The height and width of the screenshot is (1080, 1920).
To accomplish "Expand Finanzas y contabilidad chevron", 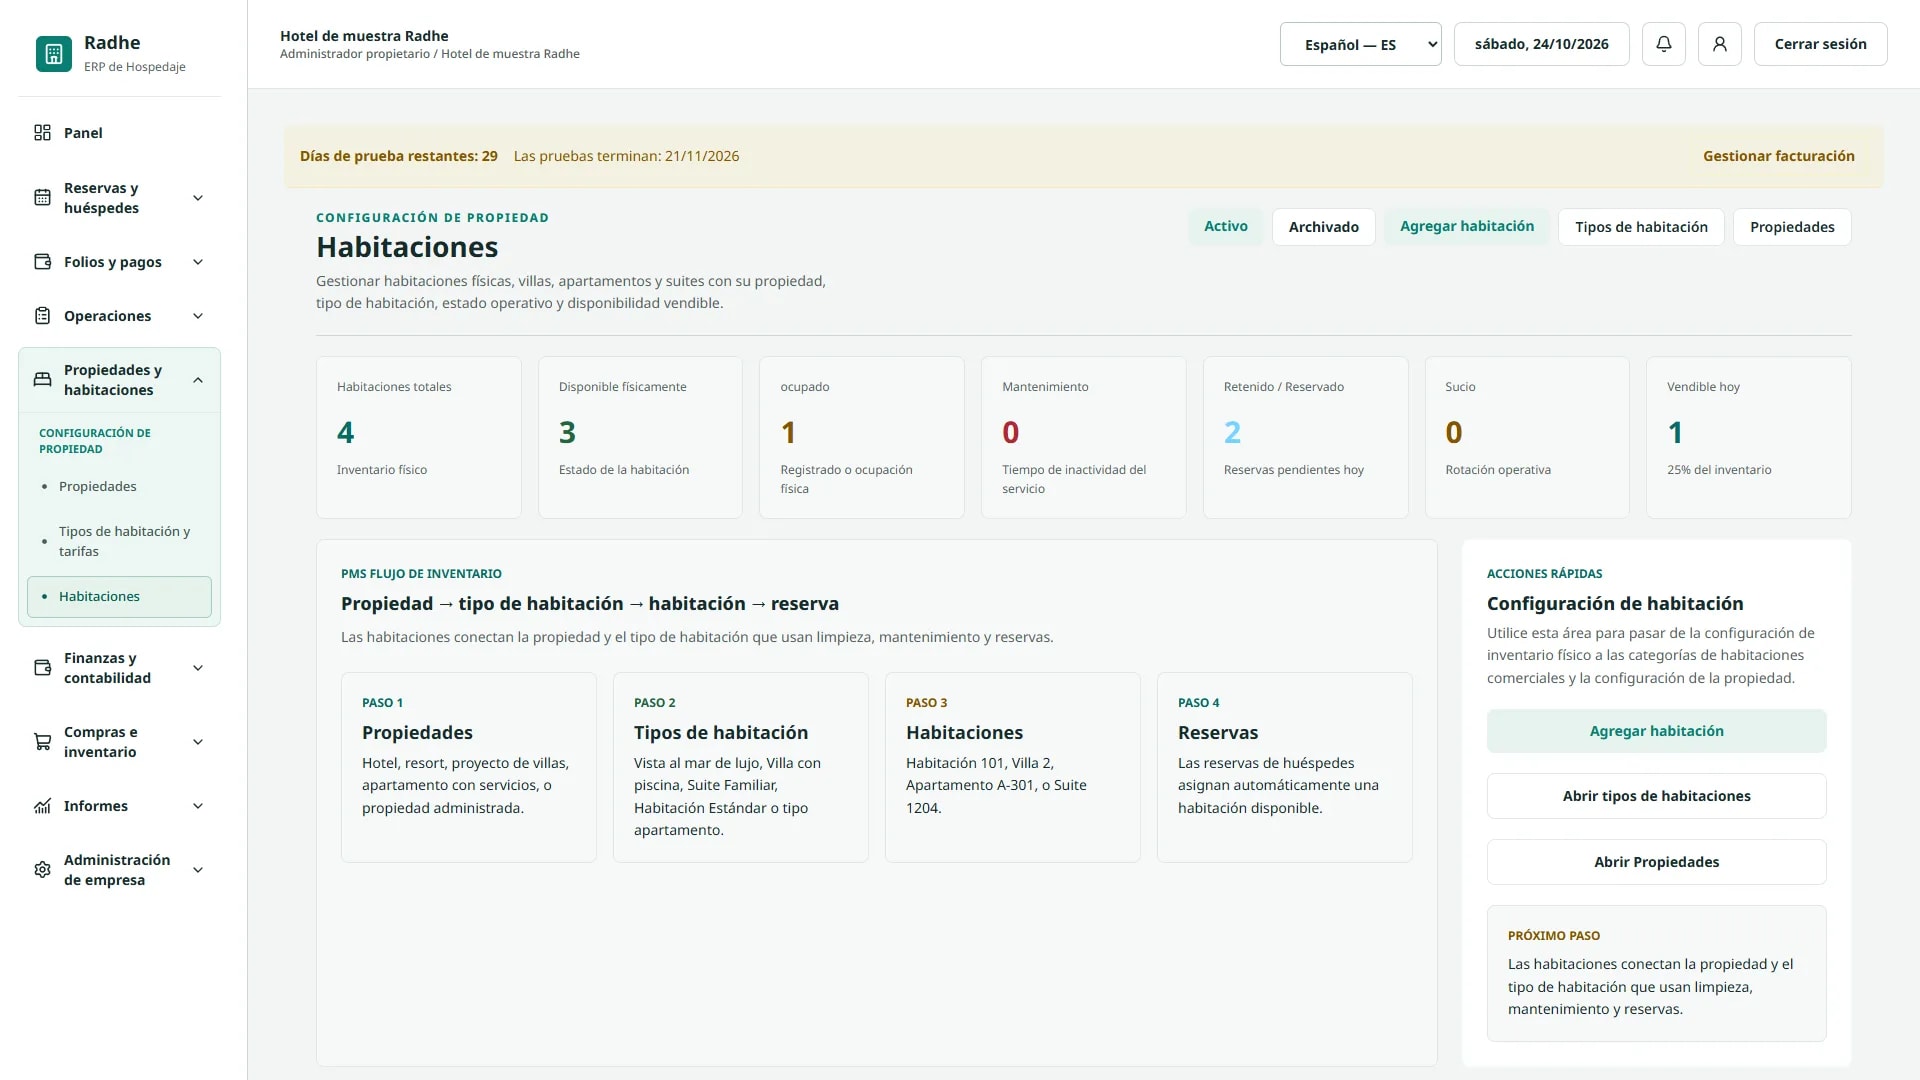I will 198,668.
